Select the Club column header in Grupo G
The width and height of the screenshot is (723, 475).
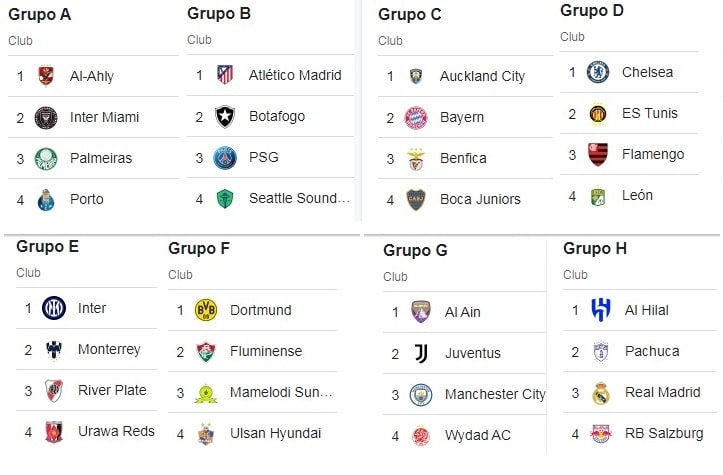click(x=395, y=277)
